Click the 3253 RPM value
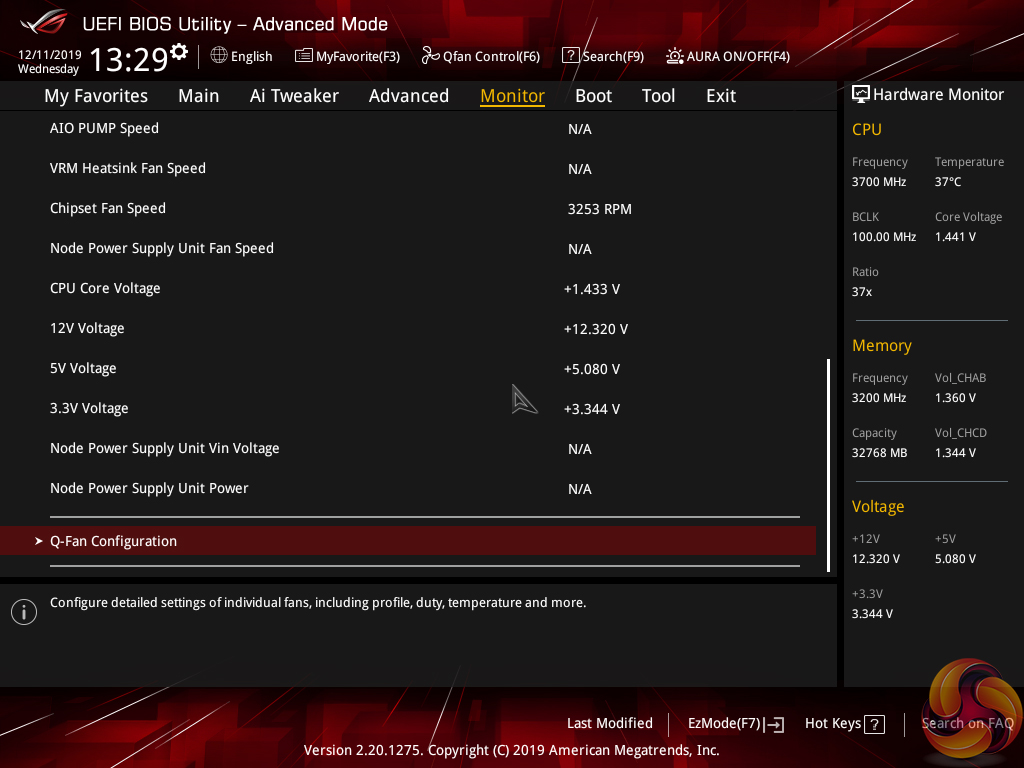Screen dimensions: 1024x768 click(600, 209)
